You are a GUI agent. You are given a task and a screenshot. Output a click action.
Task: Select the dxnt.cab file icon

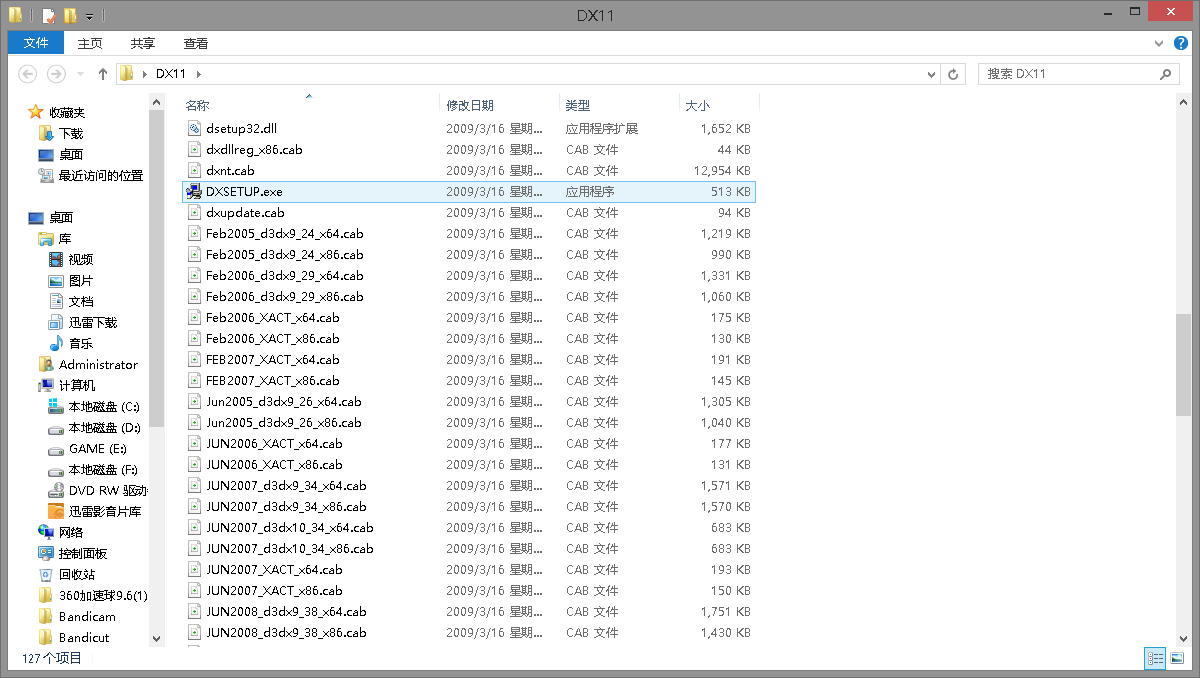pyautogui.click(x=195, y=170)
